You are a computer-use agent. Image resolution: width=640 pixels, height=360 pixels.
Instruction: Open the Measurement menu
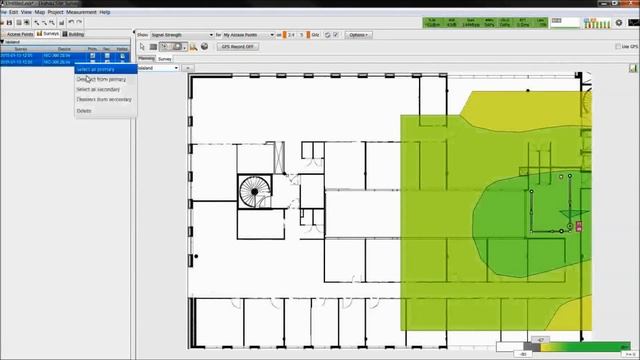pos(81,12)
